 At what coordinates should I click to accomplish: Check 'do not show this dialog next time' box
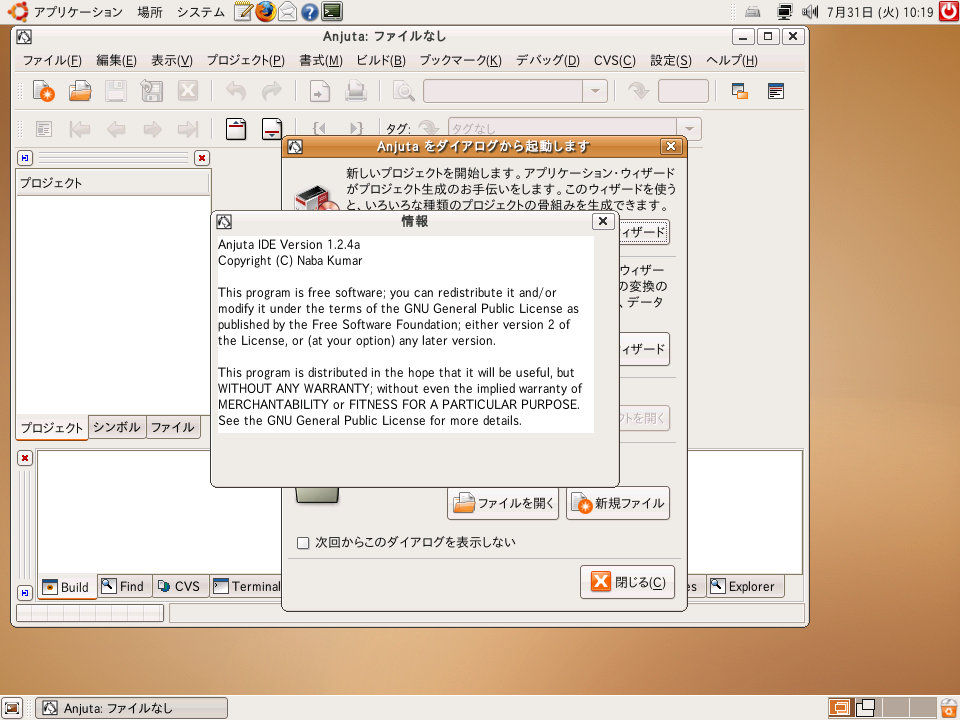pos(303,543)
